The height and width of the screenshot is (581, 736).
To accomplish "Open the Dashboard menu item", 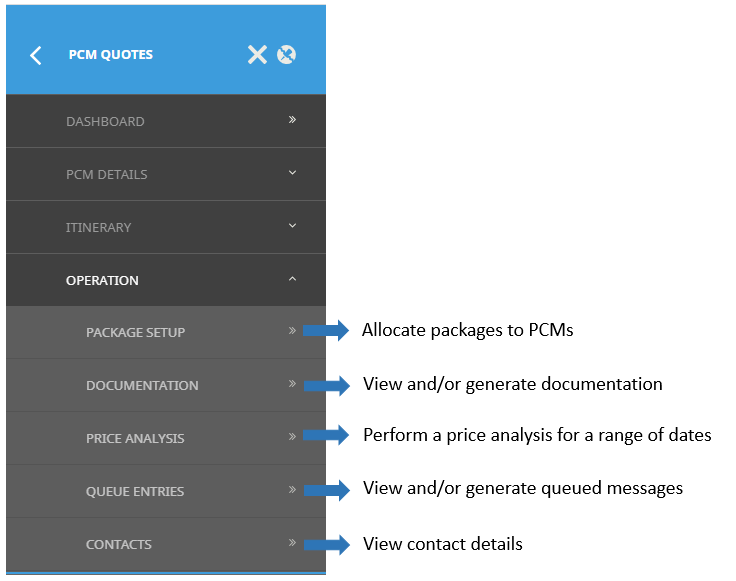I will [105, 122].
